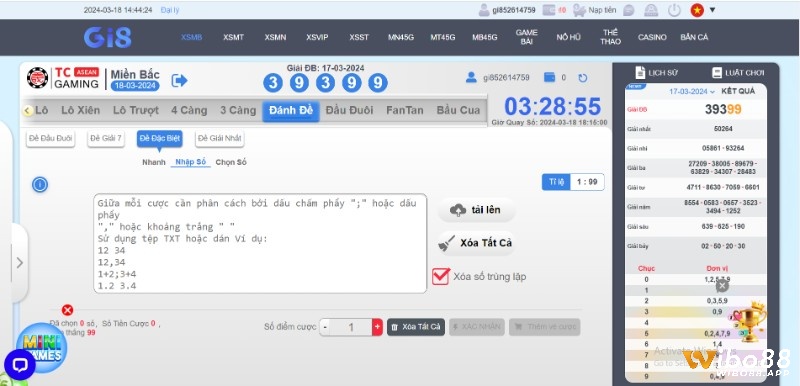Image resolution: width=800 pixels, height=386 pixels.
Task: Click the power logout icon
Action: (x=674, y=10)
